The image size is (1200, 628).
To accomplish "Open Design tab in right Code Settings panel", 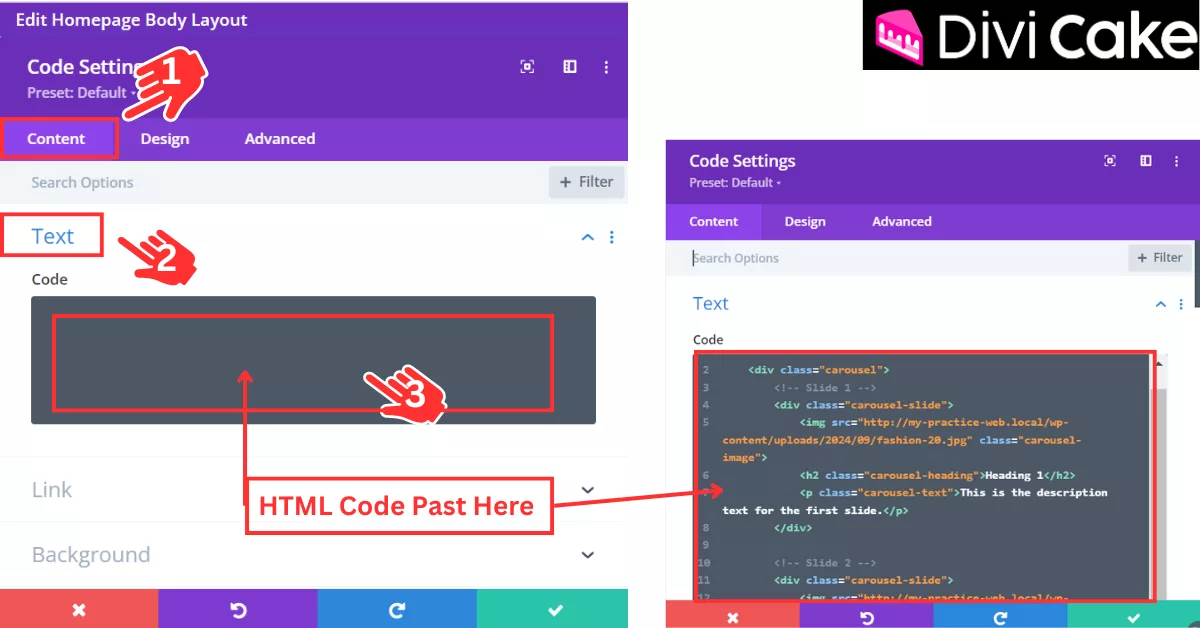I will coord(805,221).
